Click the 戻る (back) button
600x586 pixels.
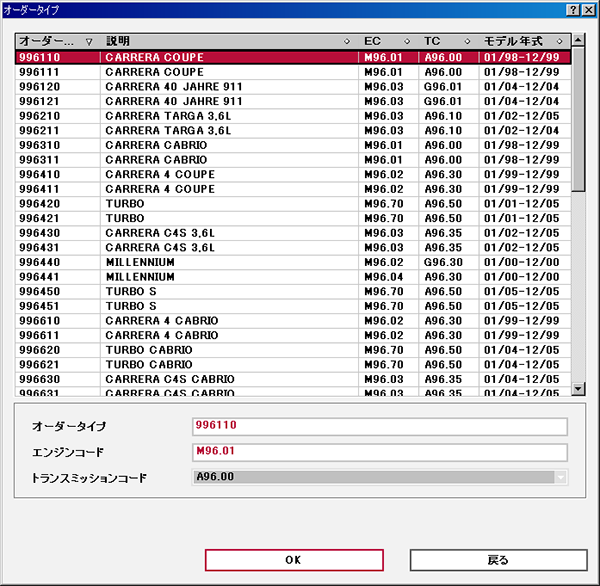(498, 560)
